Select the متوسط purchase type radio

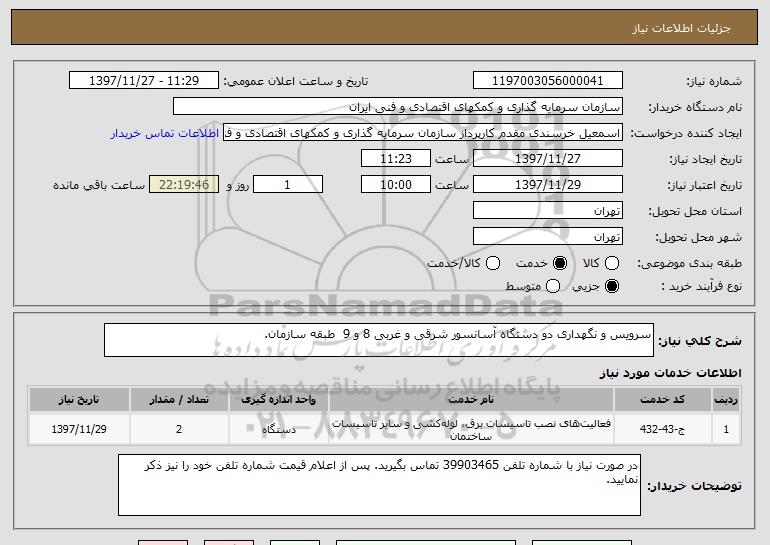coord(553,286)
